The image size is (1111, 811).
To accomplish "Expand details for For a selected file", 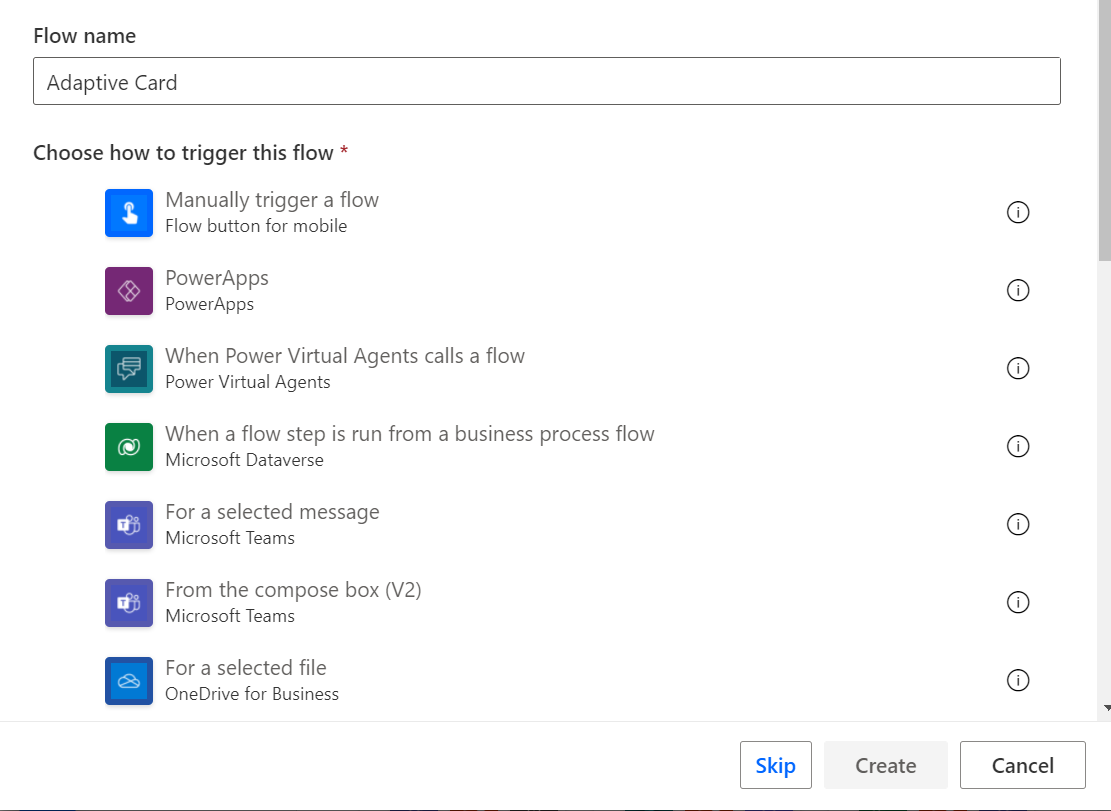I will pyautogui.click(x=1018, y=680).
